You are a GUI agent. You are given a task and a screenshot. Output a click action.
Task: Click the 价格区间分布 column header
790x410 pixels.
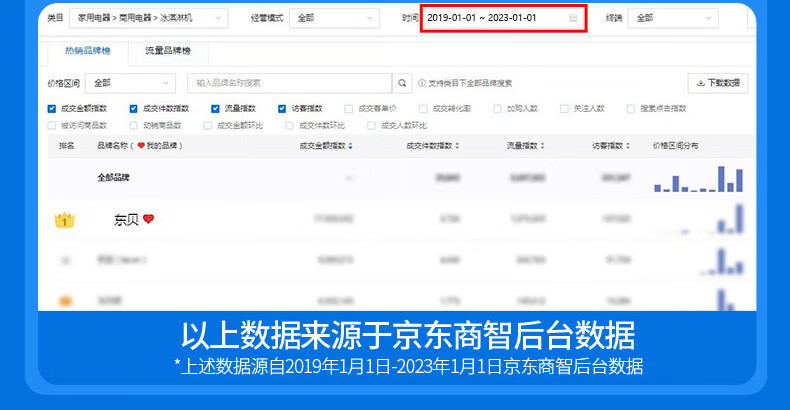coord(676,146)
